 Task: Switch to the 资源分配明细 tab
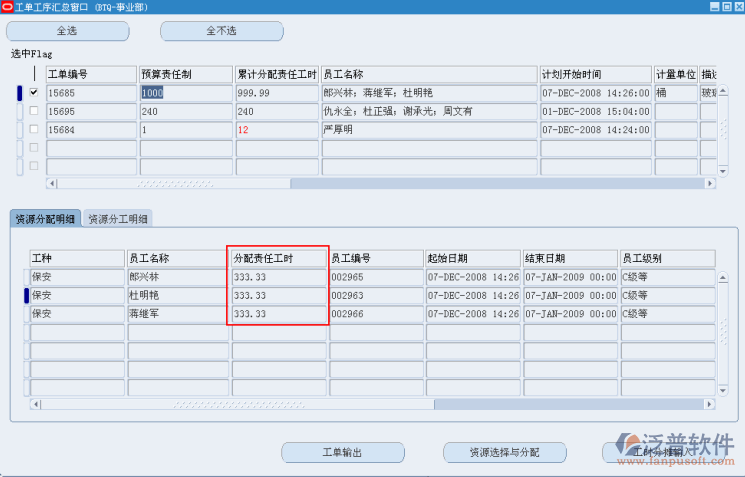tap(46, 219)
